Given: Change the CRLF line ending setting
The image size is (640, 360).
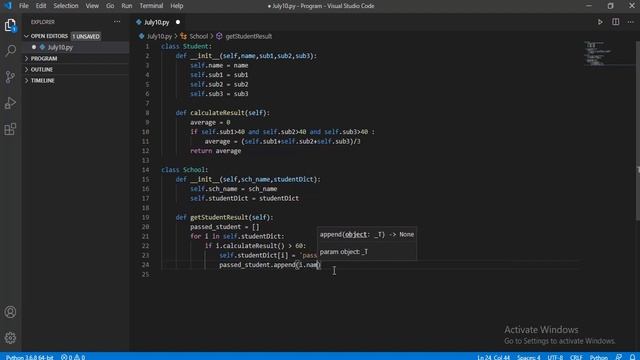Looking at the screenshot, I should 576,357.
